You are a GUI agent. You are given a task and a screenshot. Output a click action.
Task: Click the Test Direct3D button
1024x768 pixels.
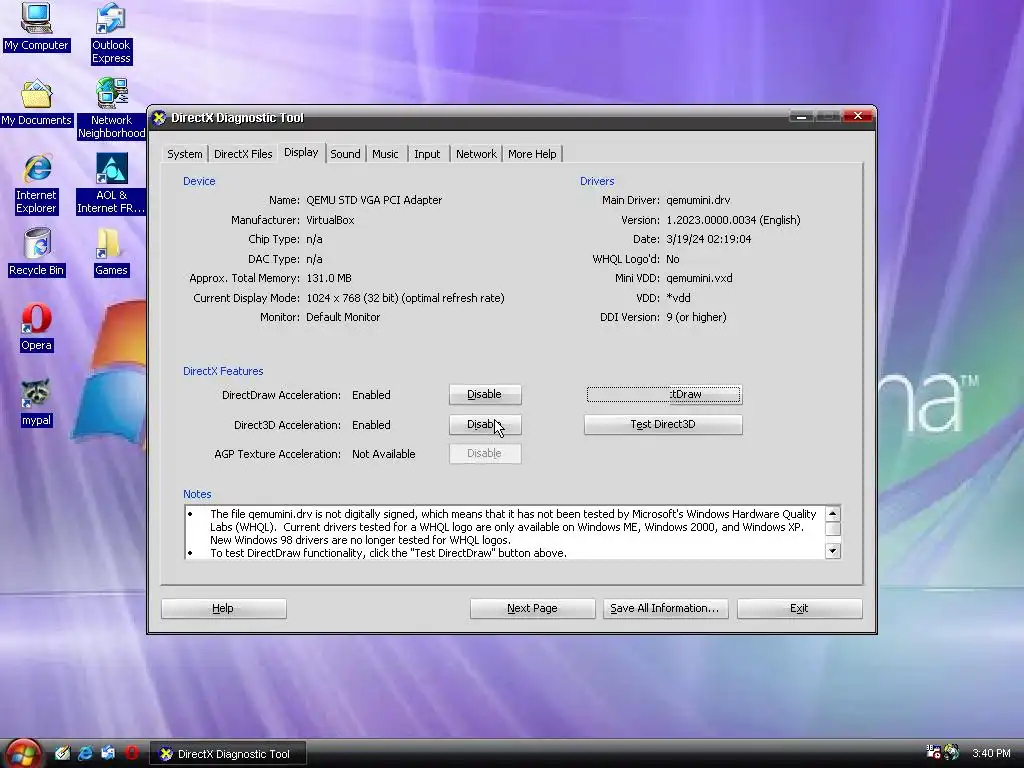coord(664,424)
